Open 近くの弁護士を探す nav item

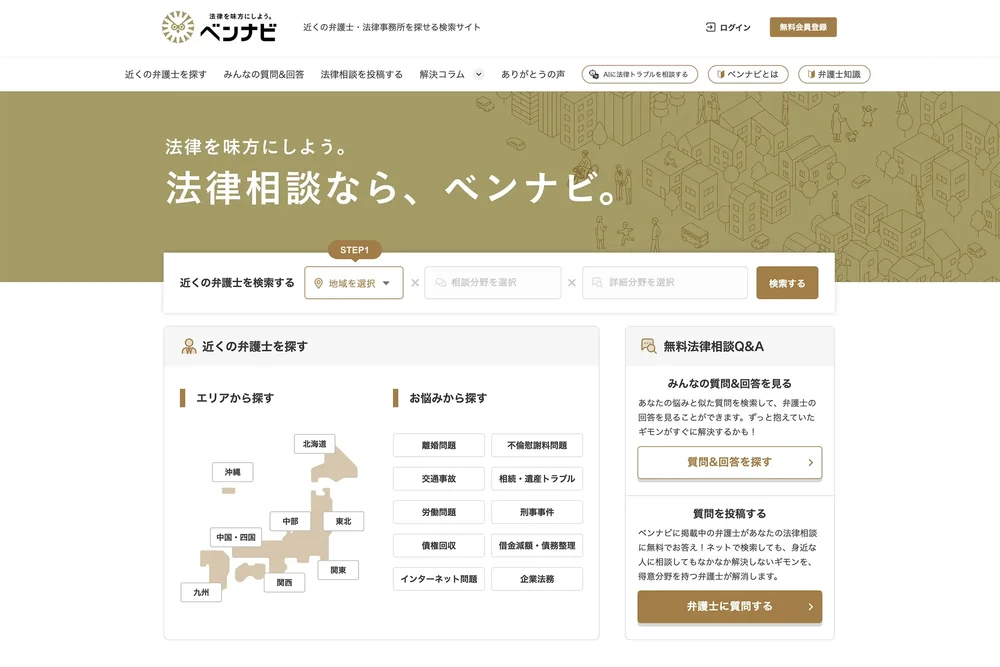click(x=166, y=74)
